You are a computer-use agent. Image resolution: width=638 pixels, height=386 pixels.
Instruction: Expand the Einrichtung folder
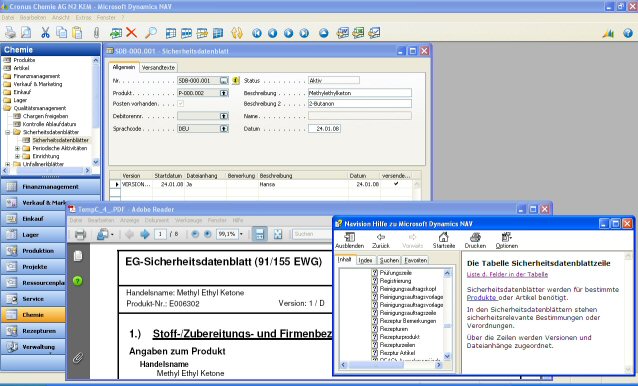coord(17,156)
